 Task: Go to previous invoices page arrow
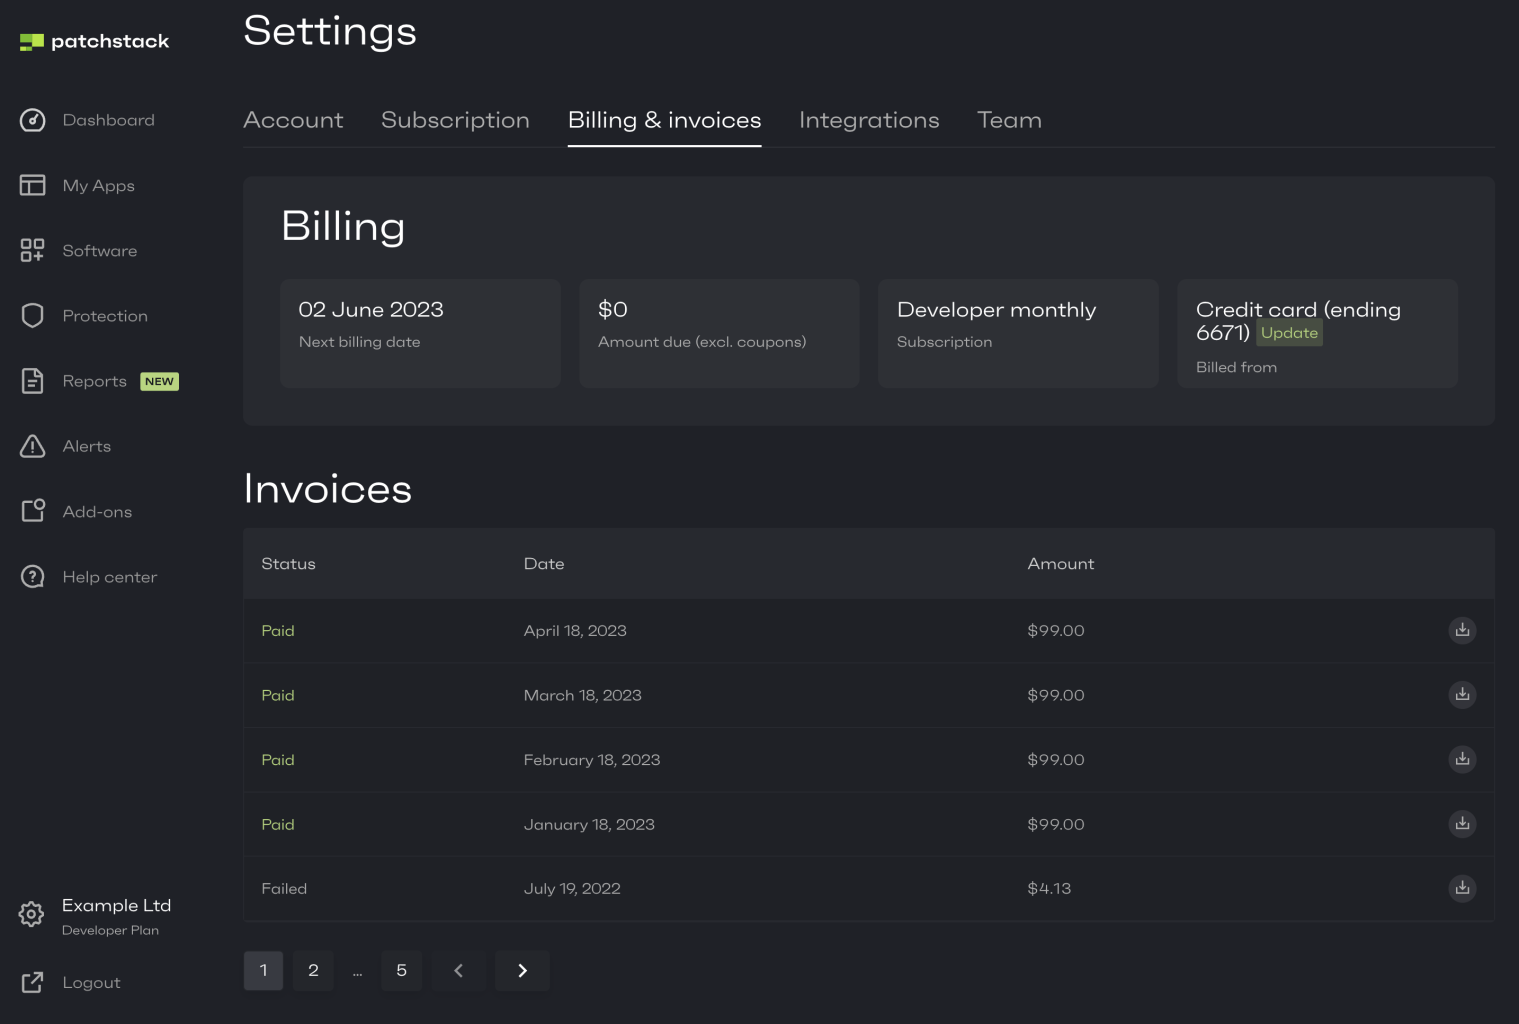[x=459, y=971]
